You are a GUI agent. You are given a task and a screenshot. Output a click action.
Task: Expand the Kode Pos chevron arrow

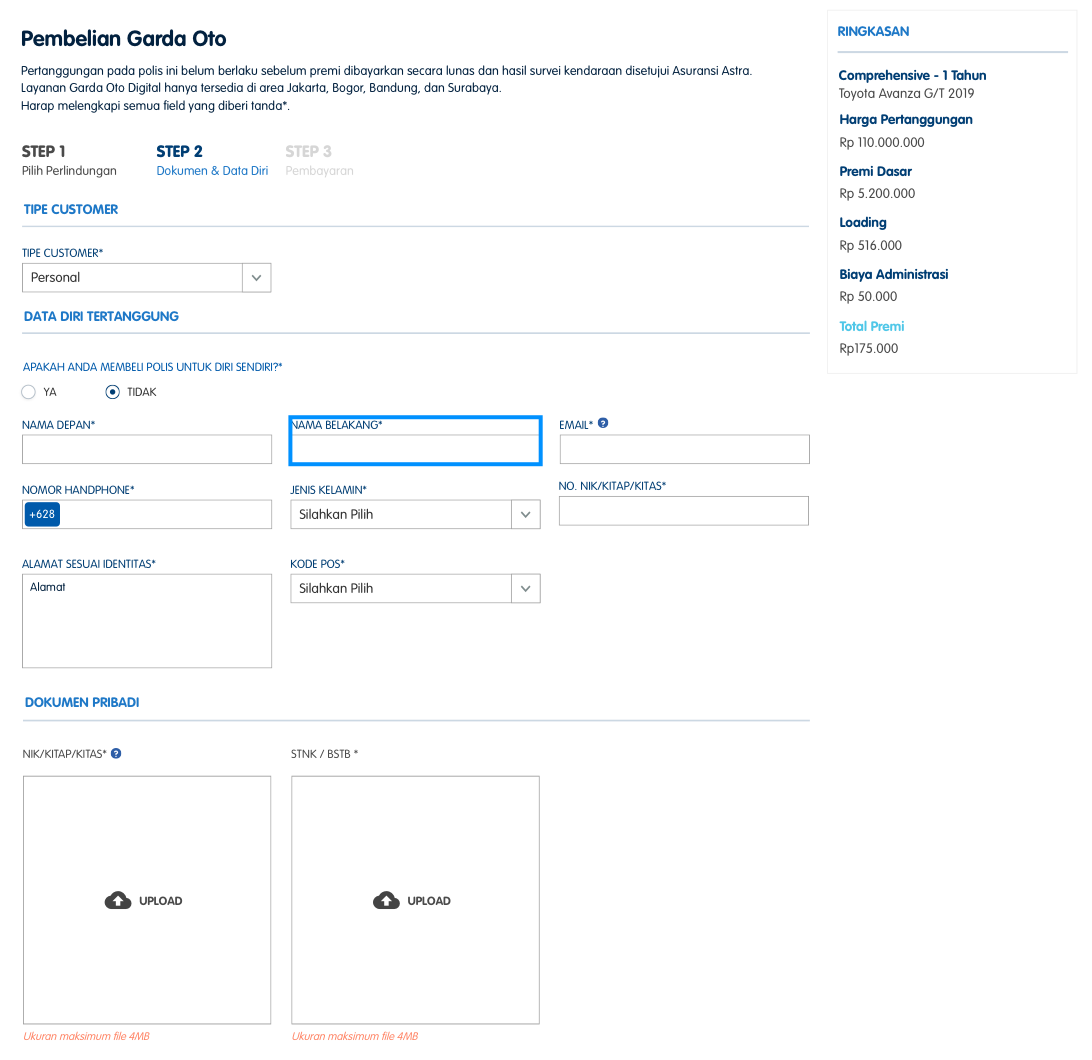(x=526, y=589)
